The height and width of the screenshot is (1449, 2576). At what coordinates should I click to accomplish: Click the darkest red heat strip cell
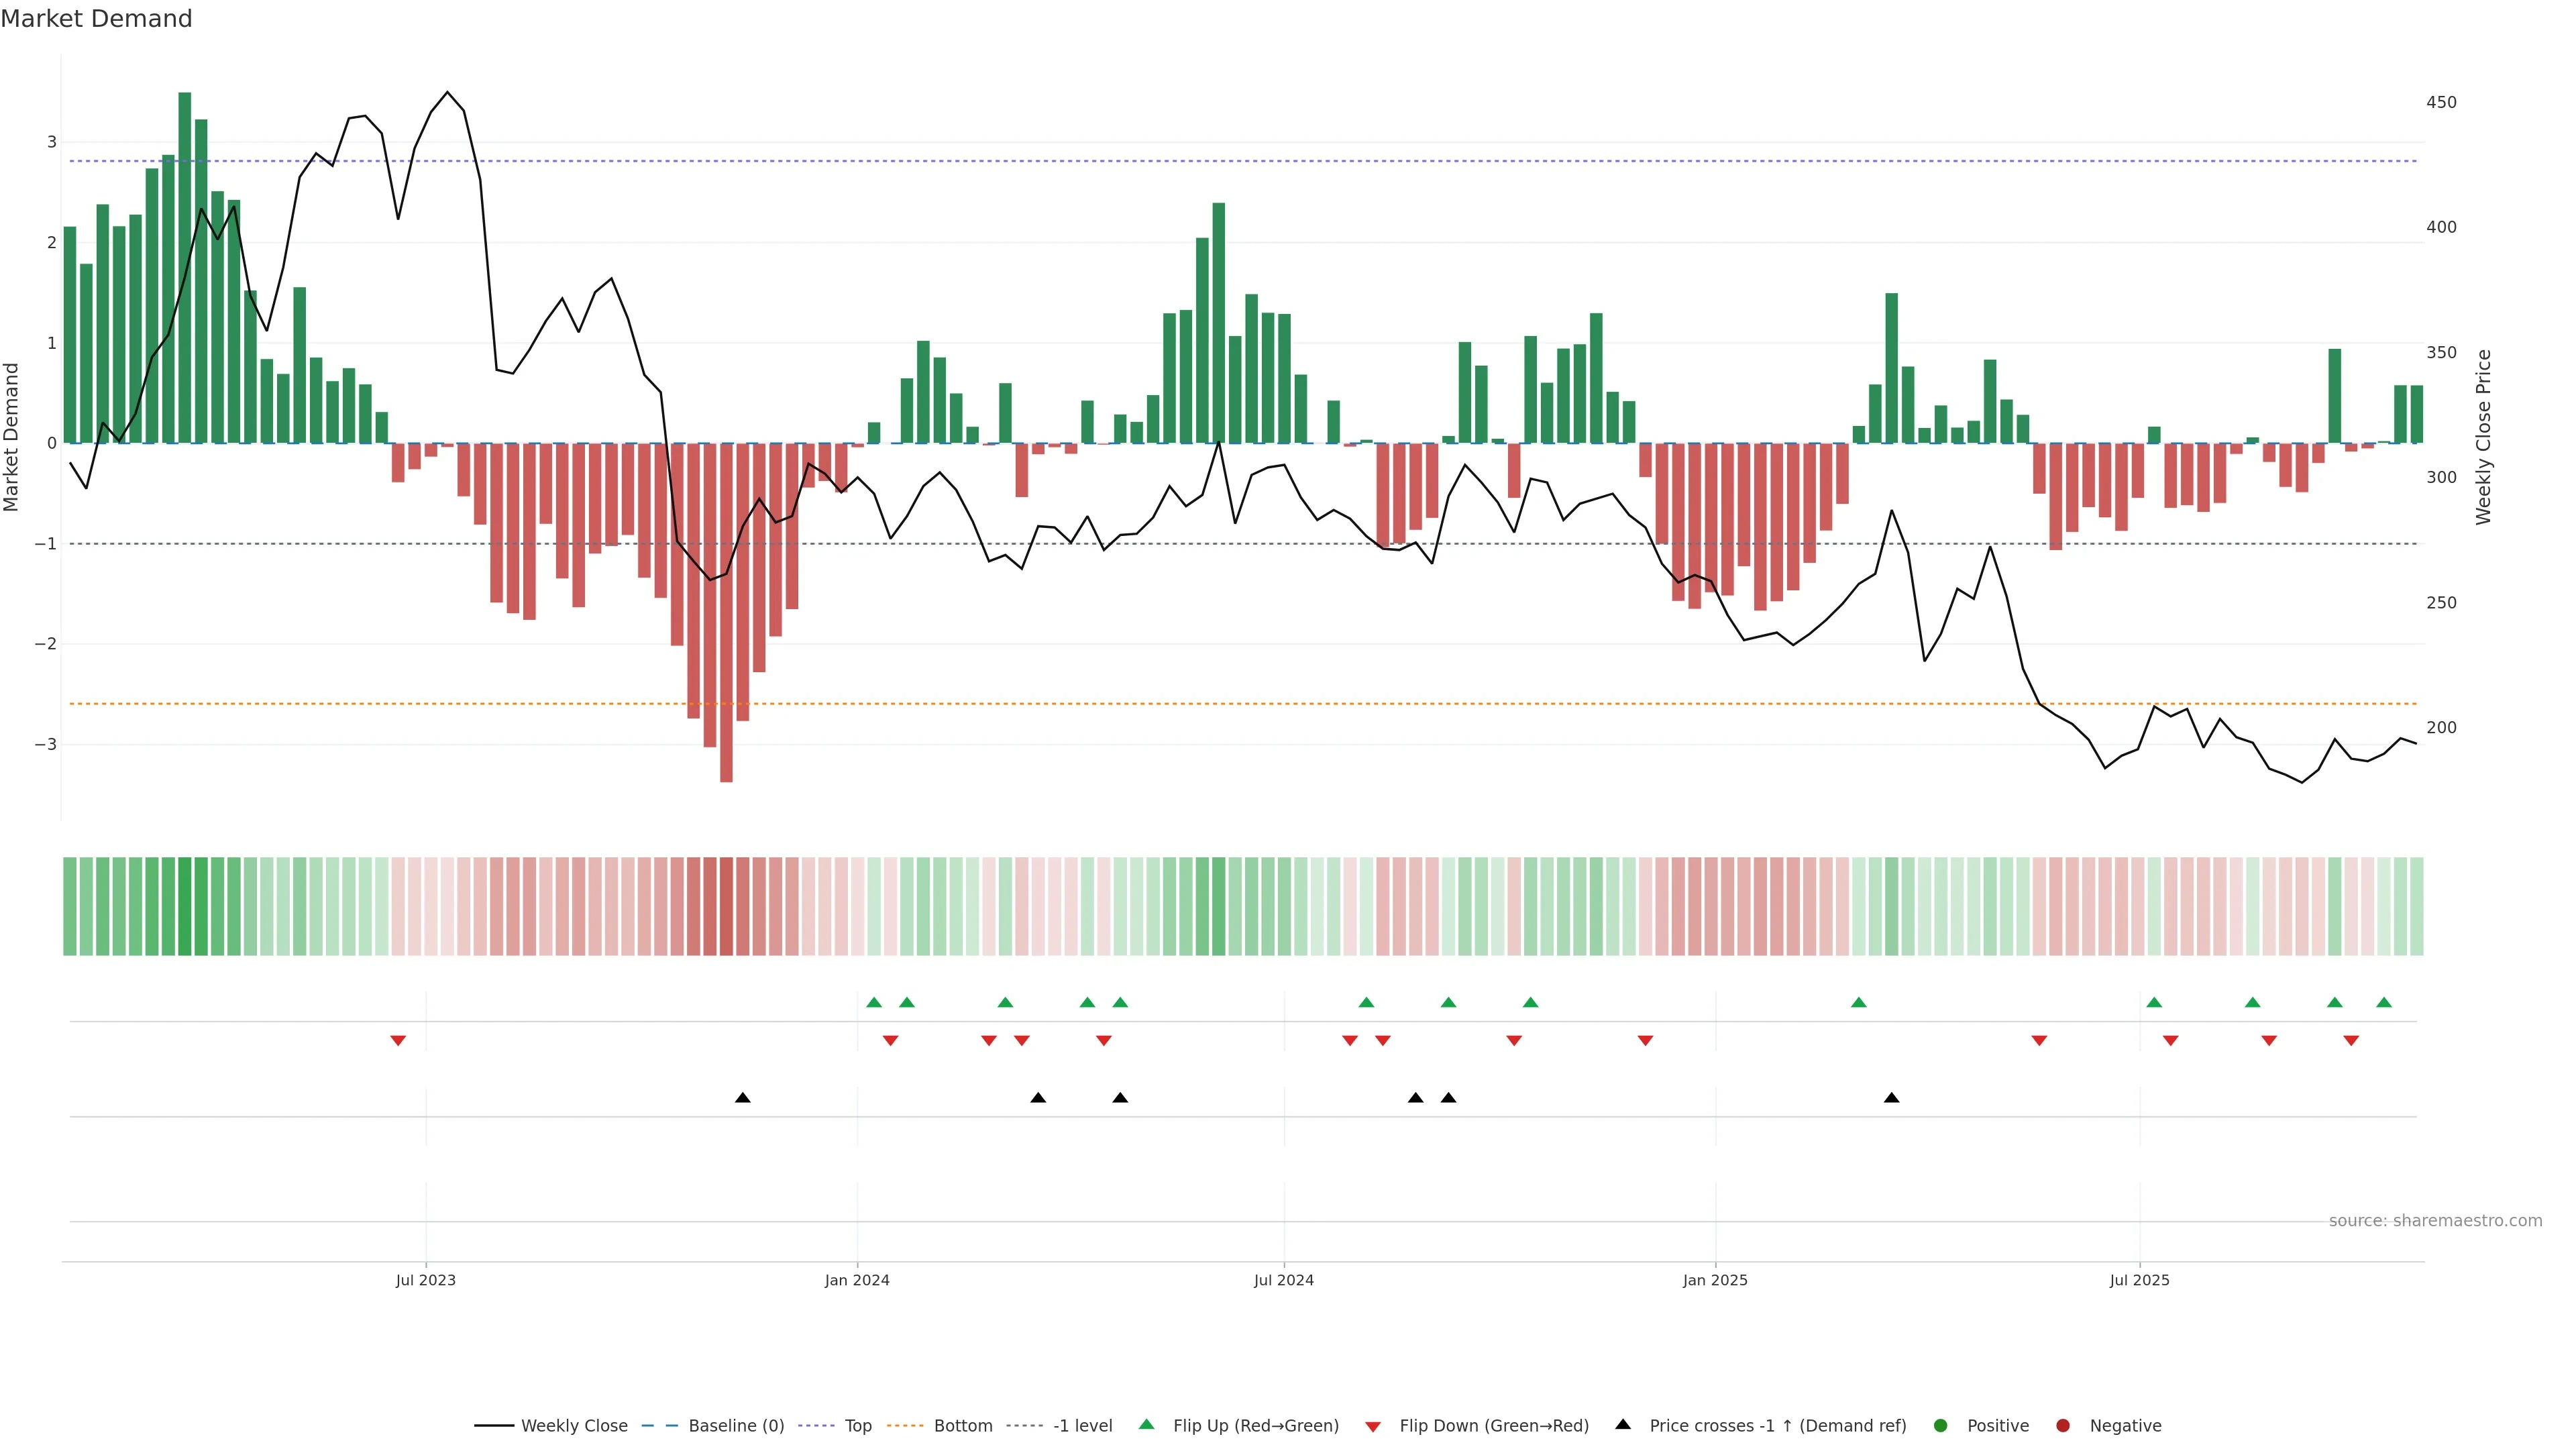[x=726, y=906]
